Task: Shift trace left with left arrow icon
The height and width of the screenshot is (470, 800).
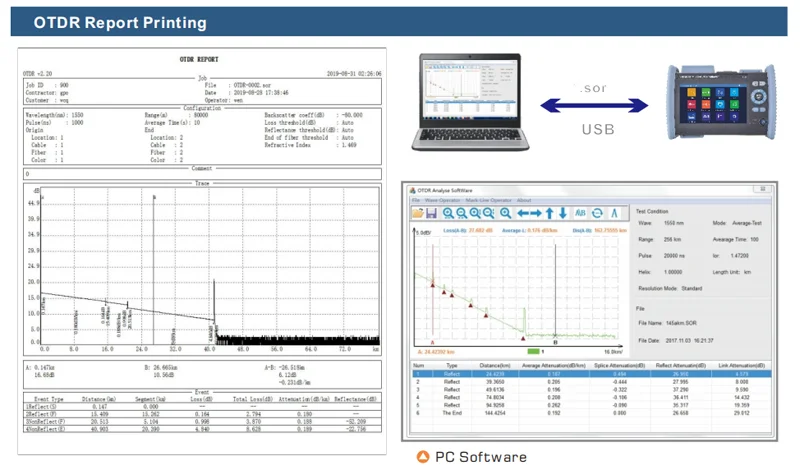Action: [x=523, y=213]
